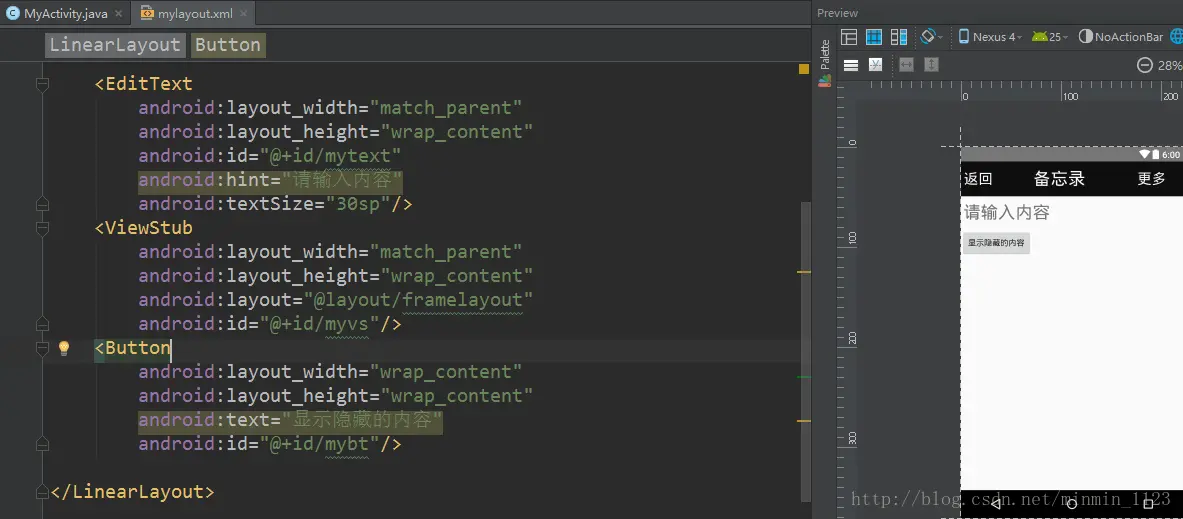Collapse fold marker at EditText textSize line

pyautogui.click(x=42, y=204)
